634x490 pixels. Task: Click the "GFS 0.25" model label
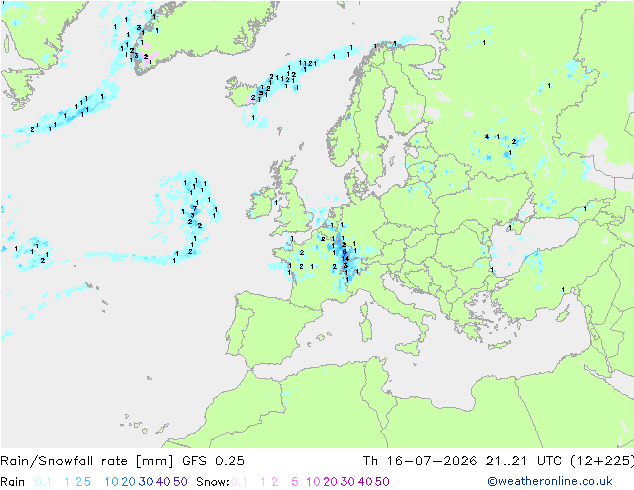(213, 461)
